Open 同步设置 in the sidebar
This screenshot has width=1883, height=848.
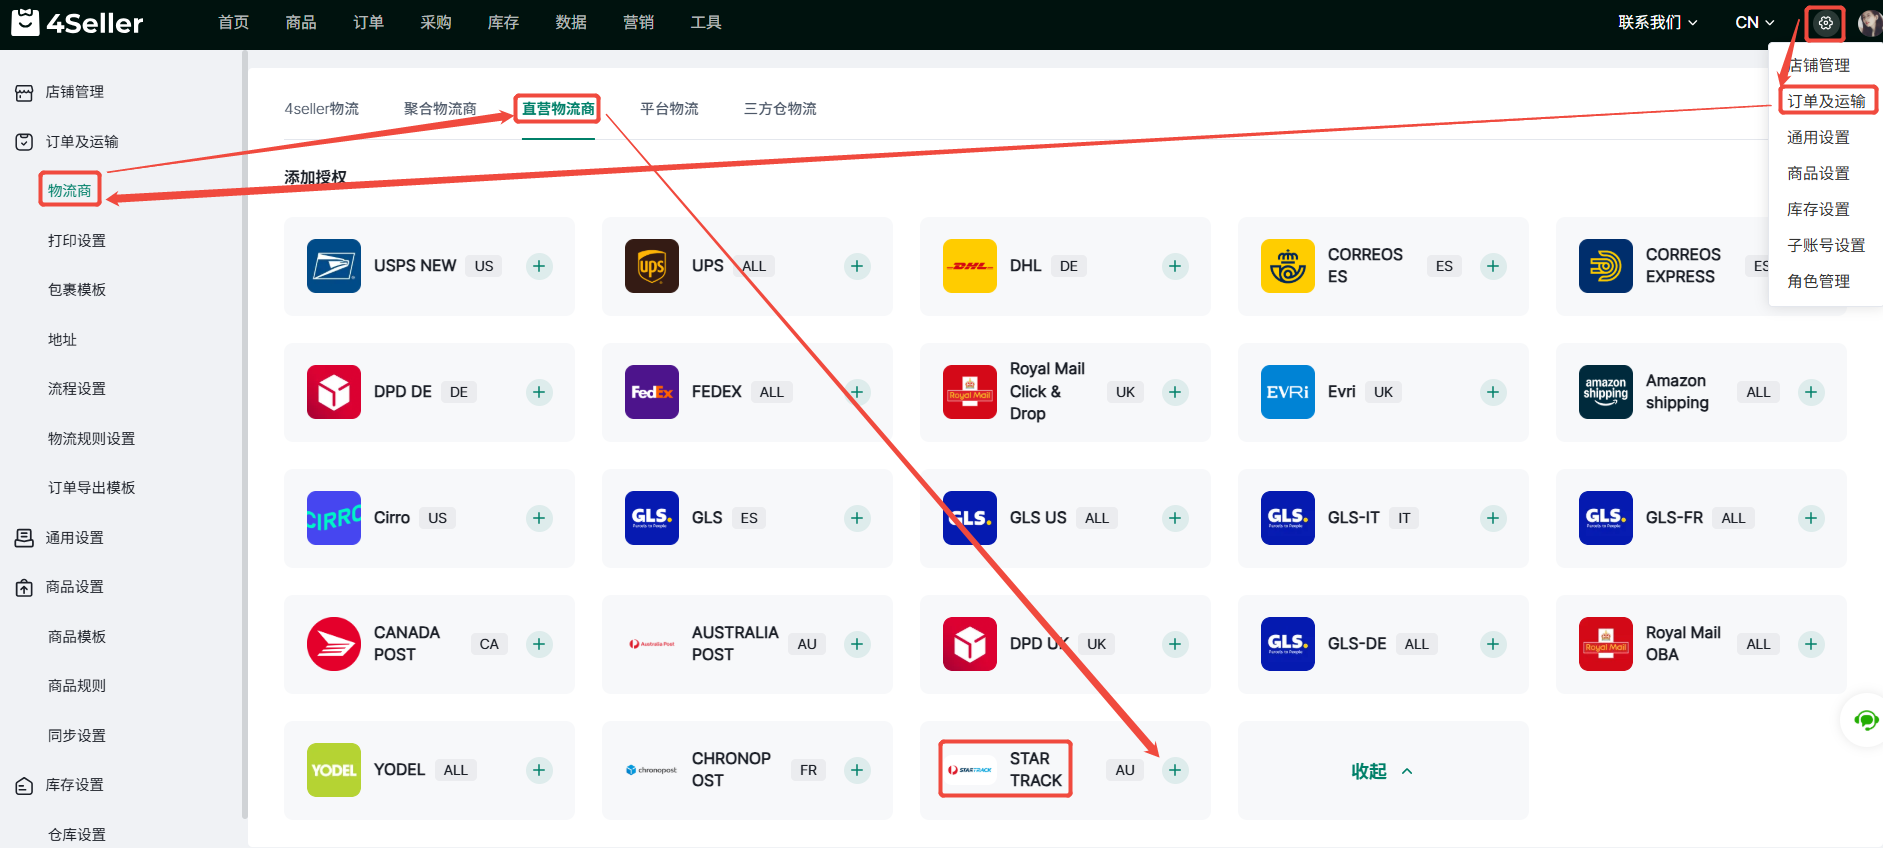[77, 736]
